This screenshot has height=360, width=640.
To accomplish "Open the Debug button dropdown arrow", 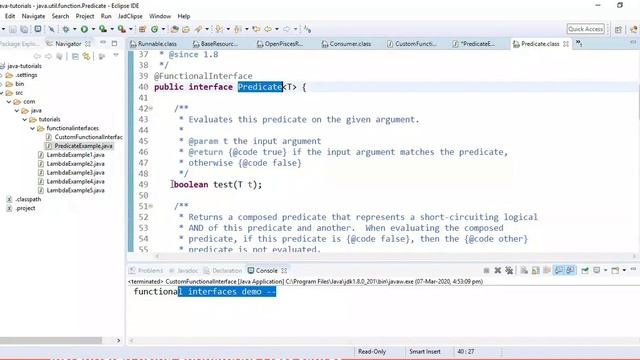I will [x=74, y=29].
